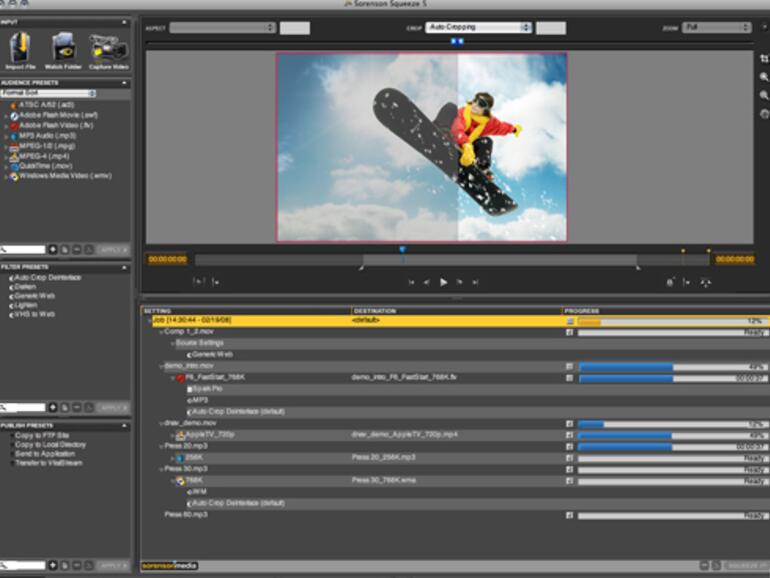The image size is (770, 578).
Task: Click the Capture Video camera icon
Action: (x=107, y=49)
